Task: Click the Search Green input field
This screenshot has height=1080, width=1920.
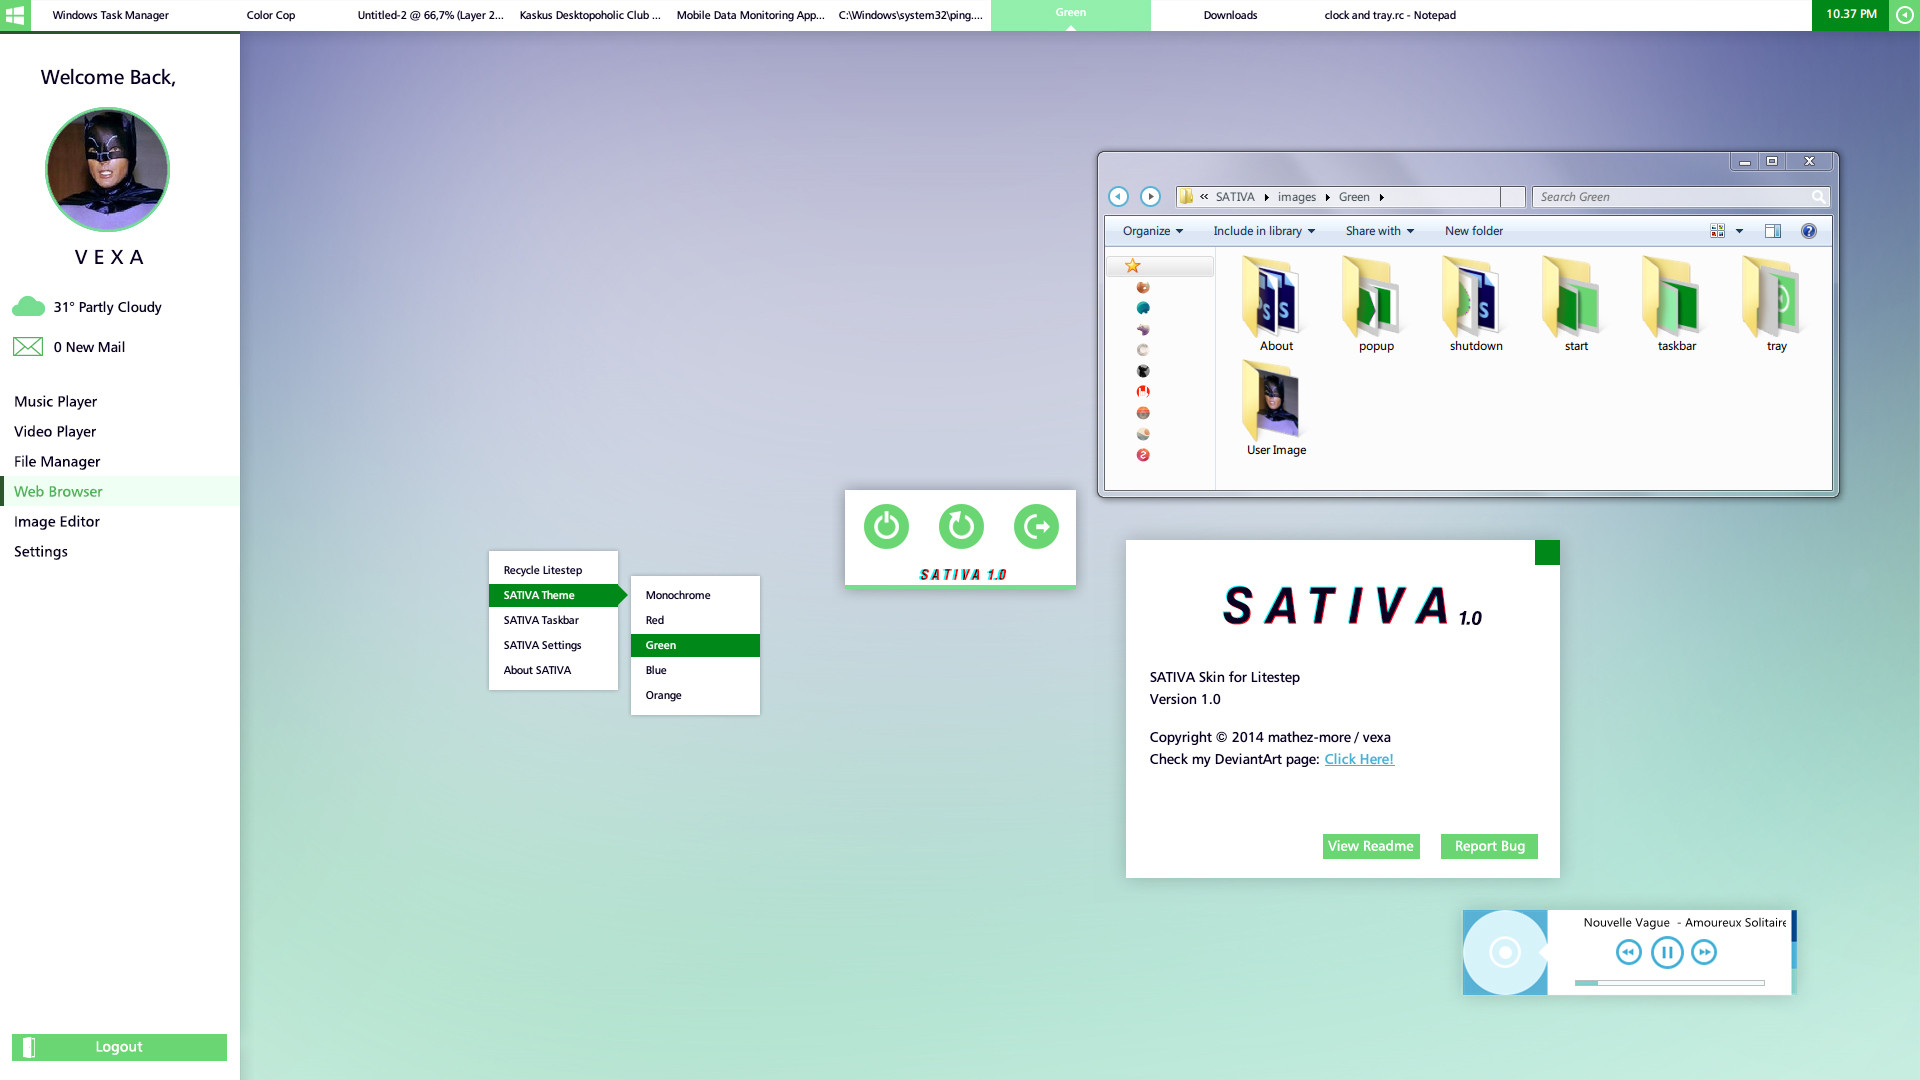Action: (1680, 197)
